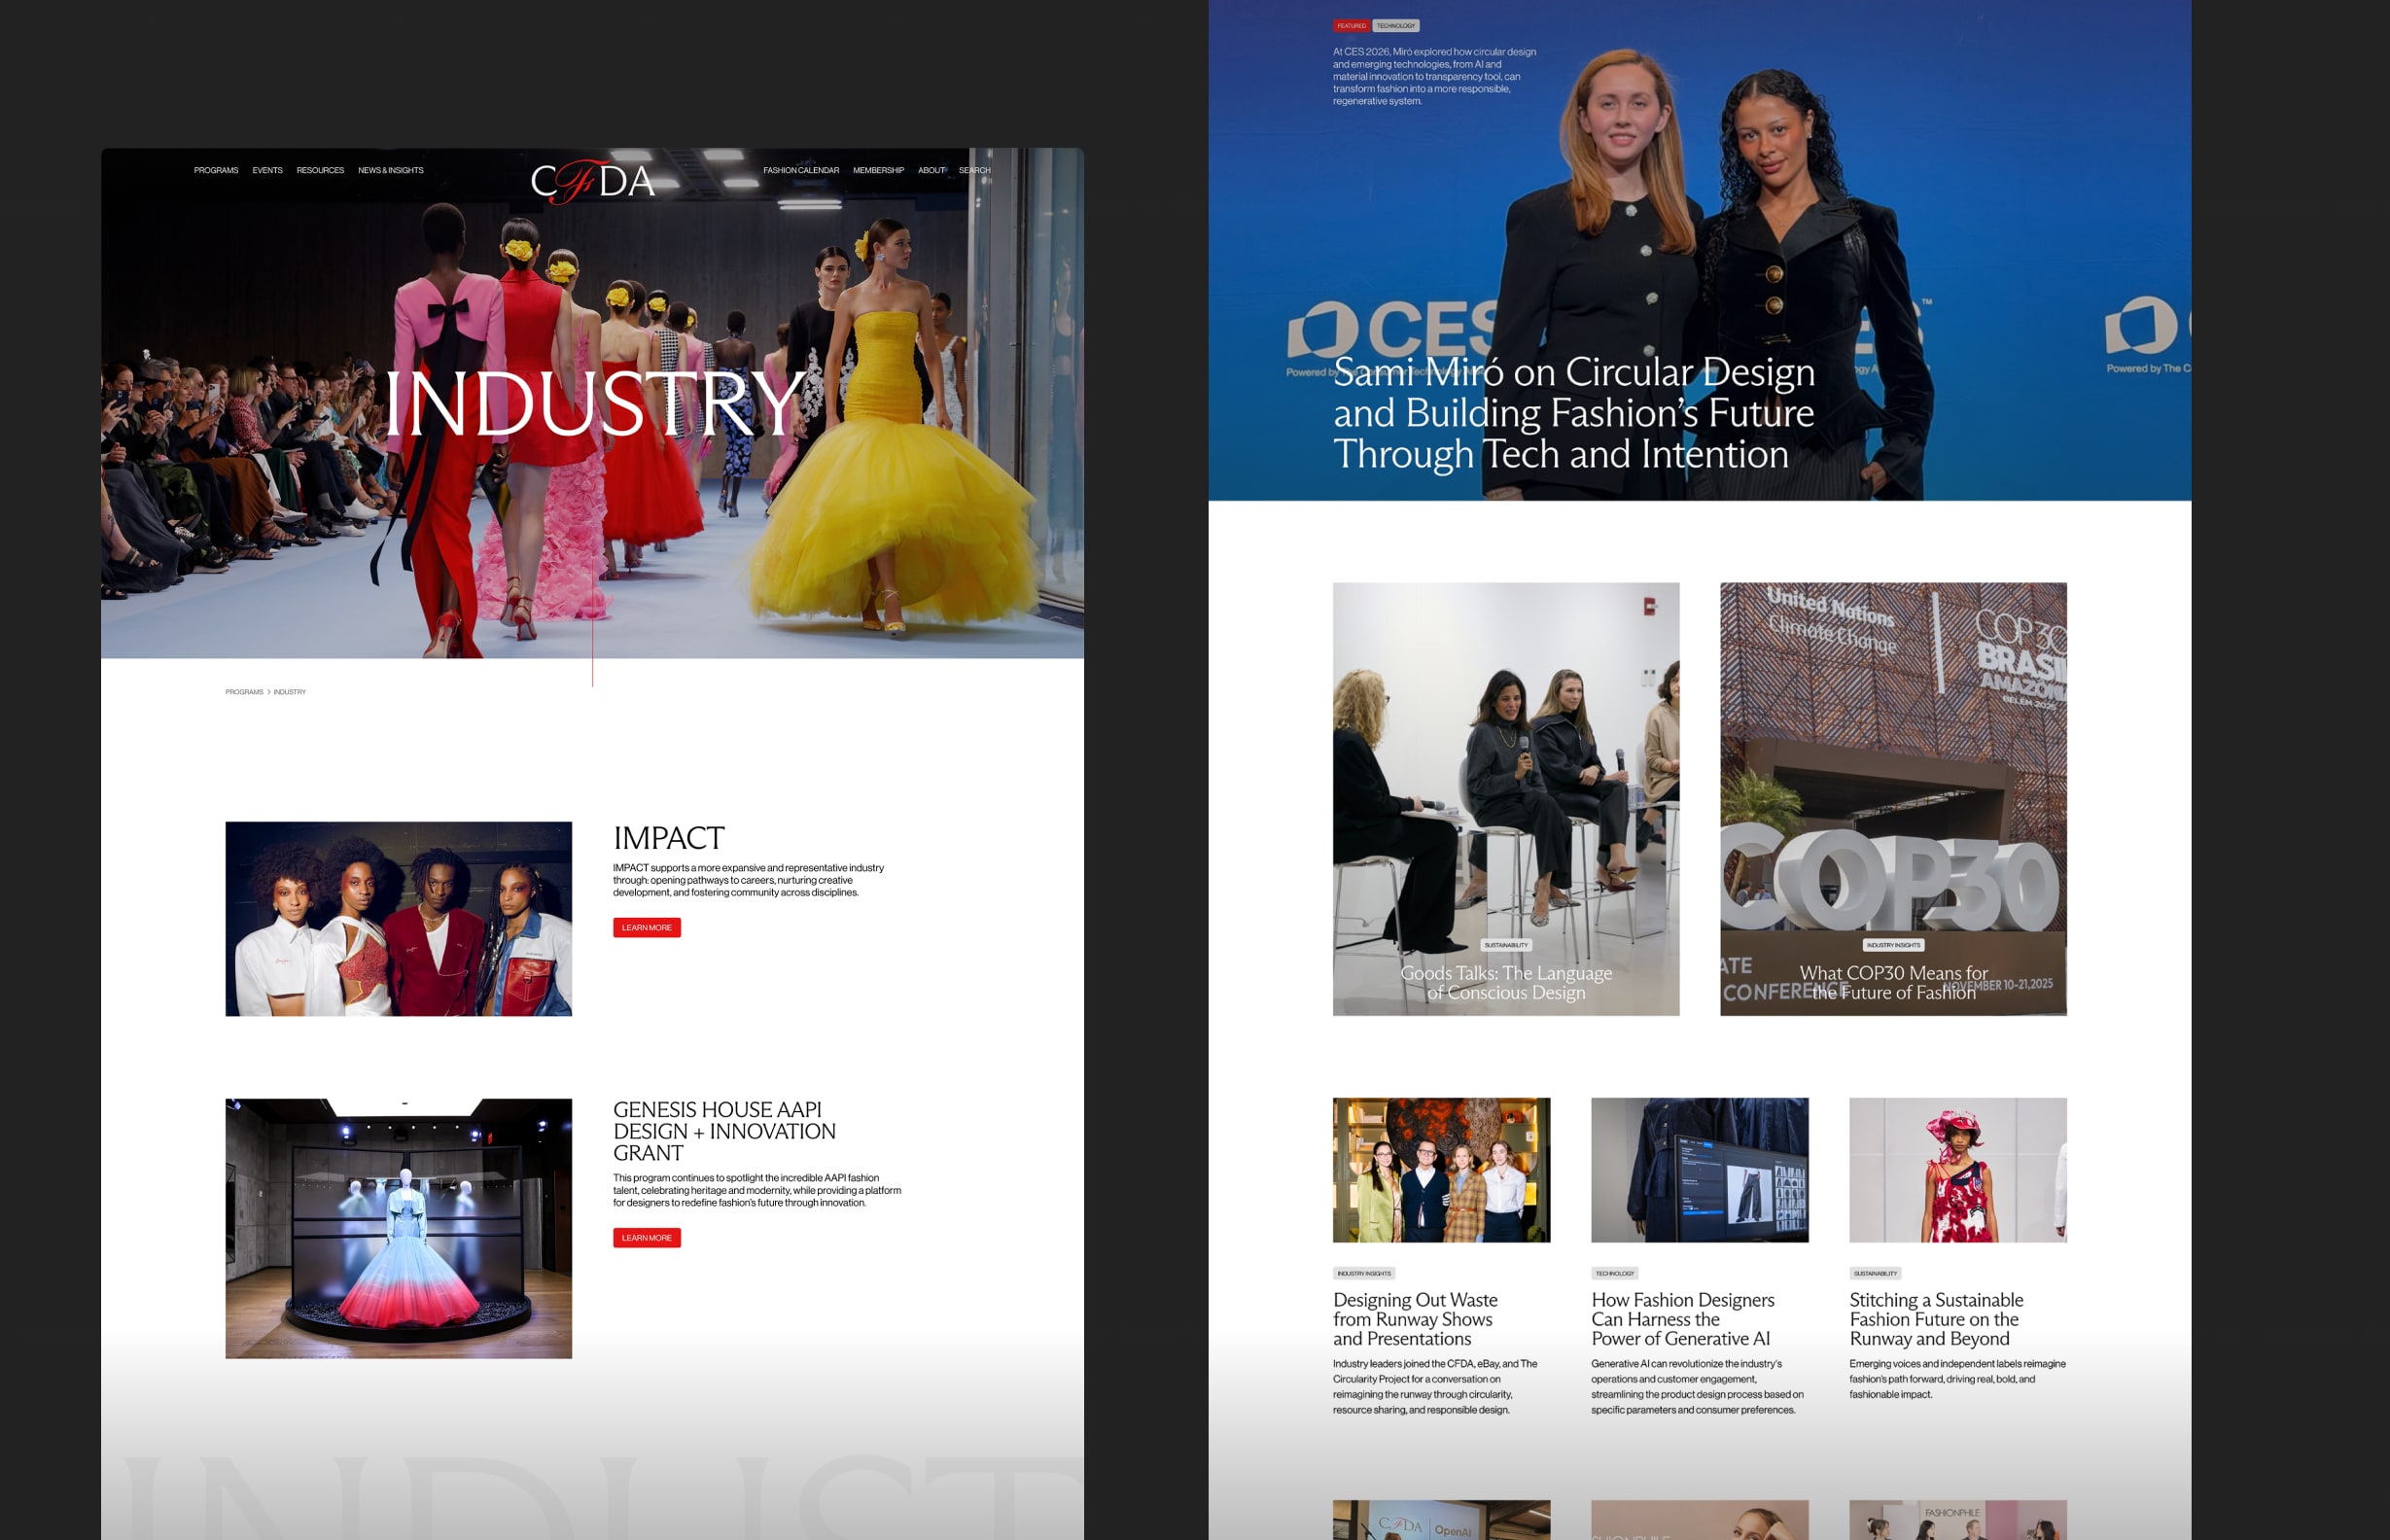Filter by the SUSTAINABILITY tag on Goods Talks
Viewport: 2390px width, 1540px height.
[x=1506, y=943]
